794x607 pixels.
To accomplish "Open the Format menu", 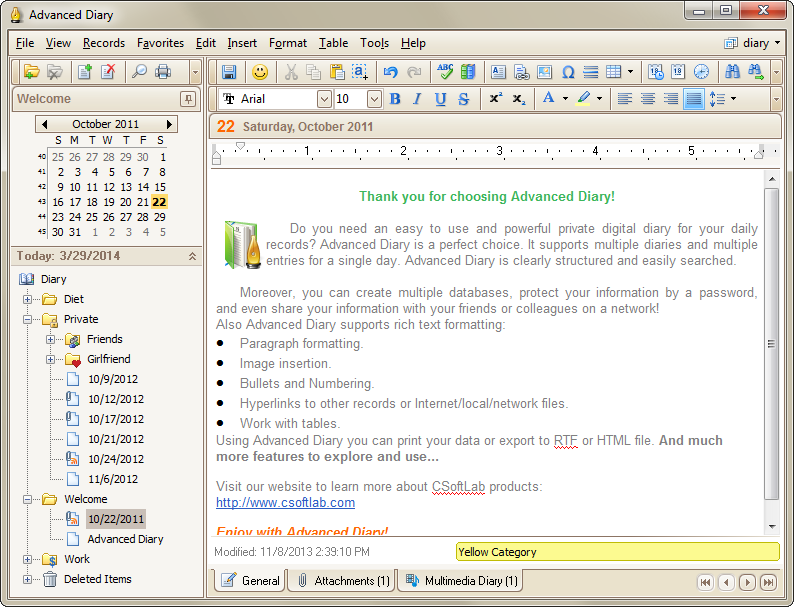I will 288,43.
